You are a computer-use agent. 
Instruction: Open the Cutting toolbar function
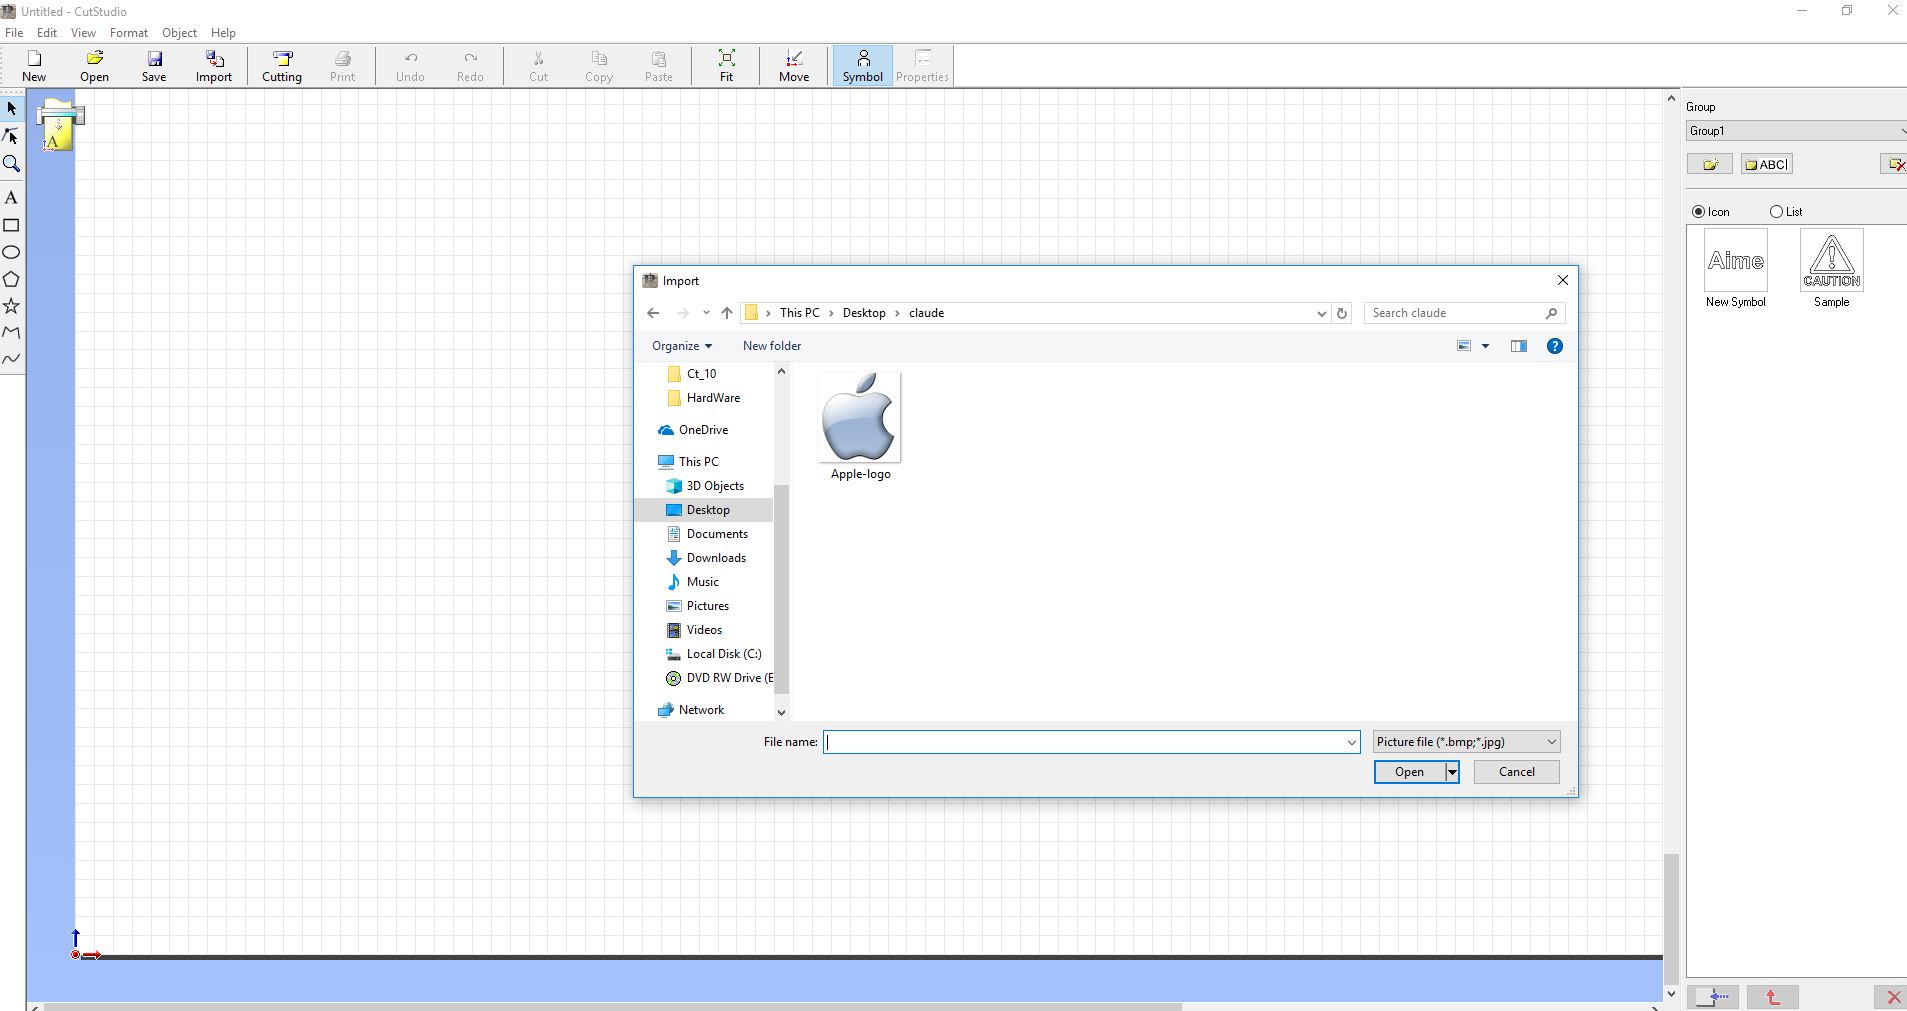point(282,66)
